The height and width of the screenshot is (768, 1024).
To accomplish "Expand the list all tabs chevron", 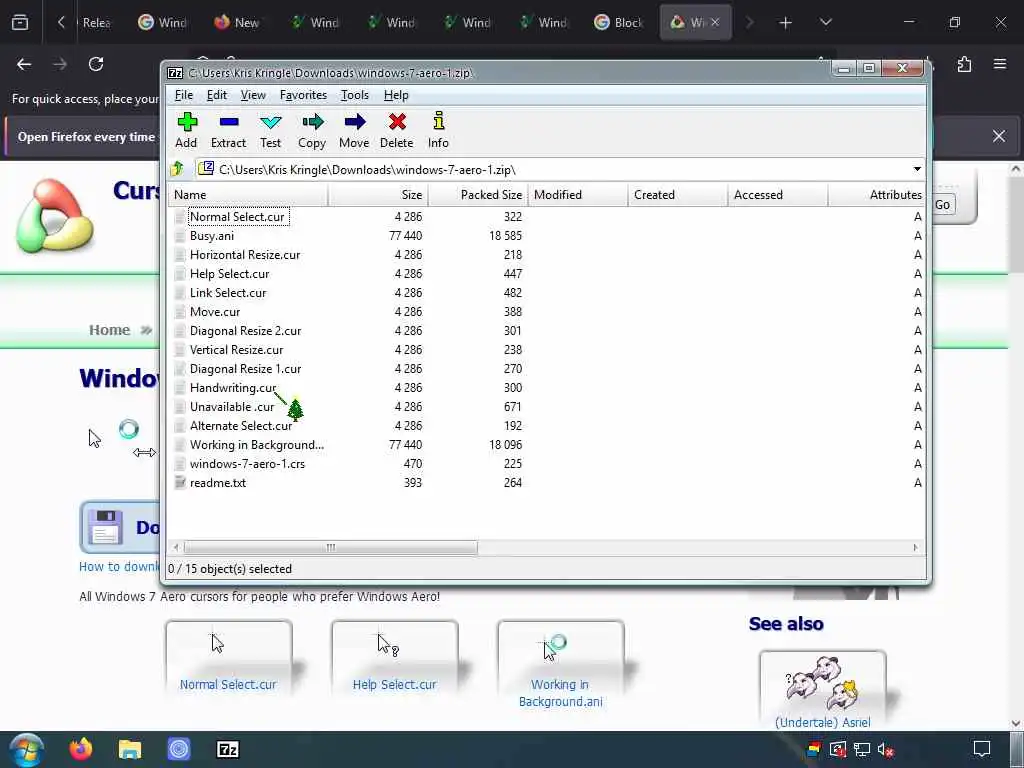I will (825, 22).
